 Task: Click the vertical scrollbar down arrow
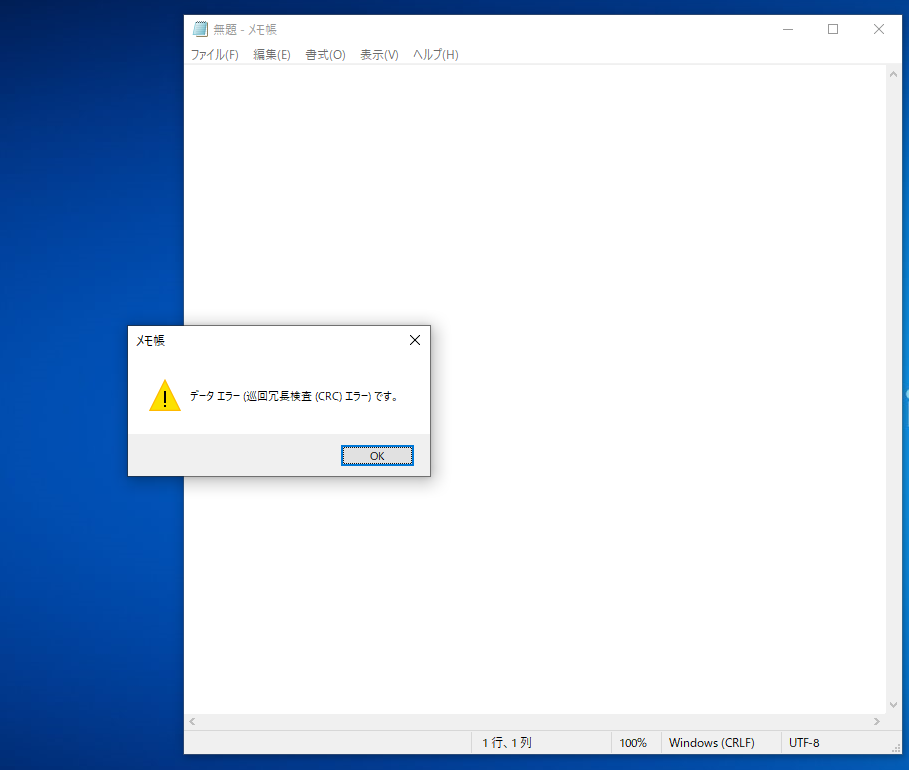click(893, 705)
